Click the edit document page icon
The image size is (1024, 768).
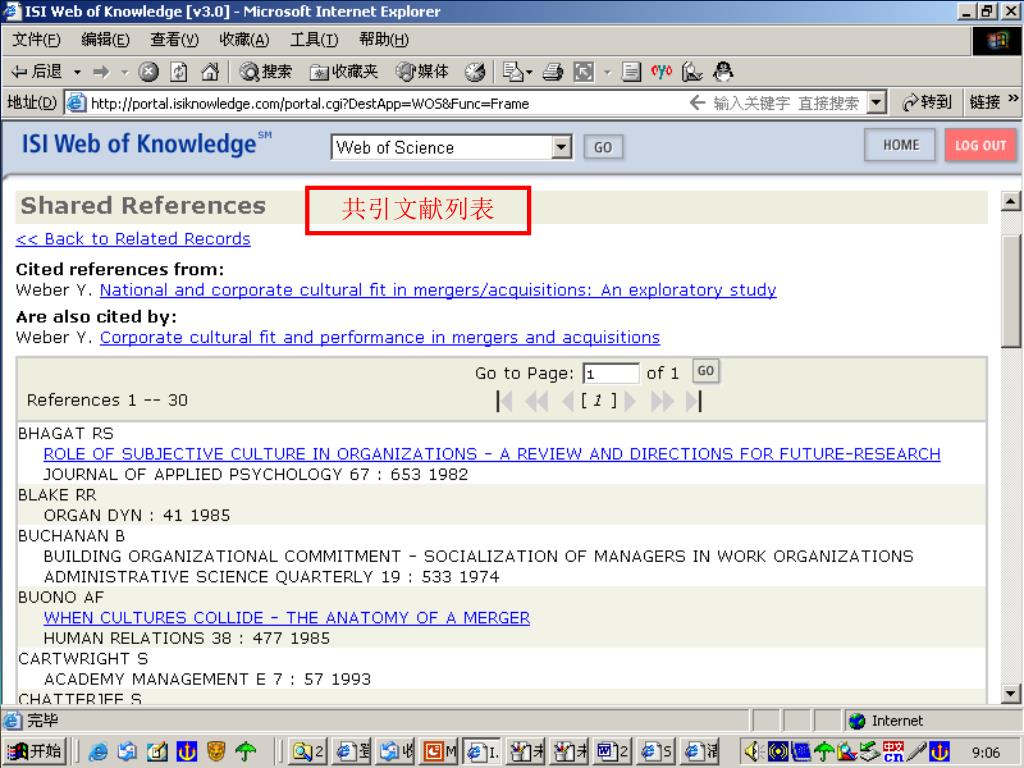click(x=631, y=72)
